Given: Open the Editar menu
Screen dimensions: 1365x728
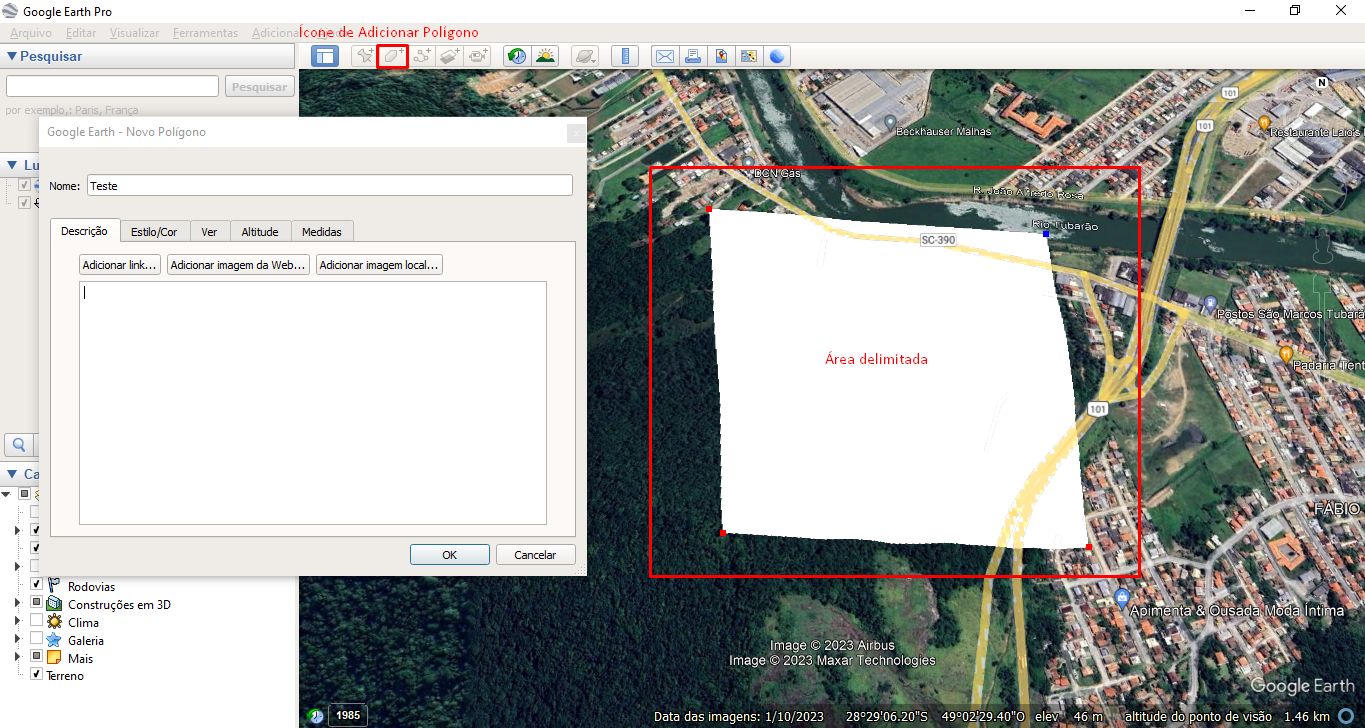Looking at the screenshot, I should coord(81,33).
